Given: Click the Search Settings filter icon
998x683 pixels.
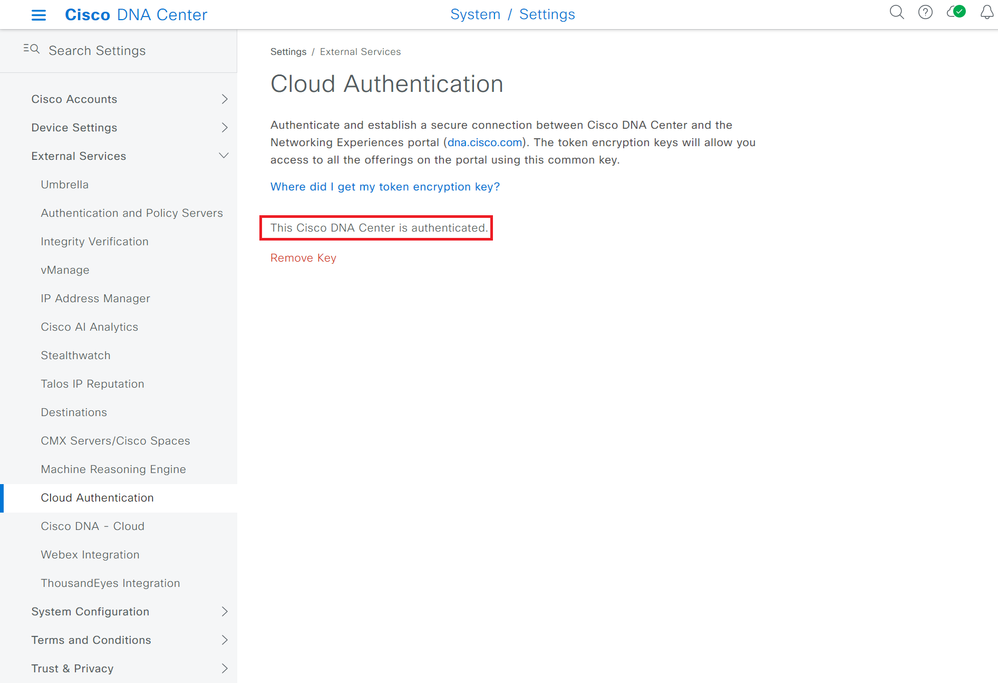Looking at the screenshot, I should (31, 49).
